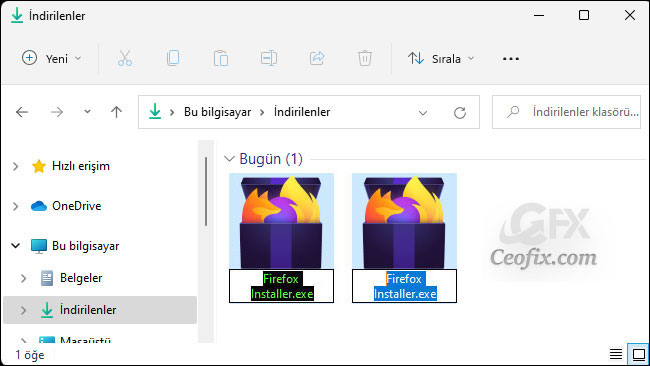
Task: Click the İndirilenler klasörü search field
Action: (x=566, y=112)
